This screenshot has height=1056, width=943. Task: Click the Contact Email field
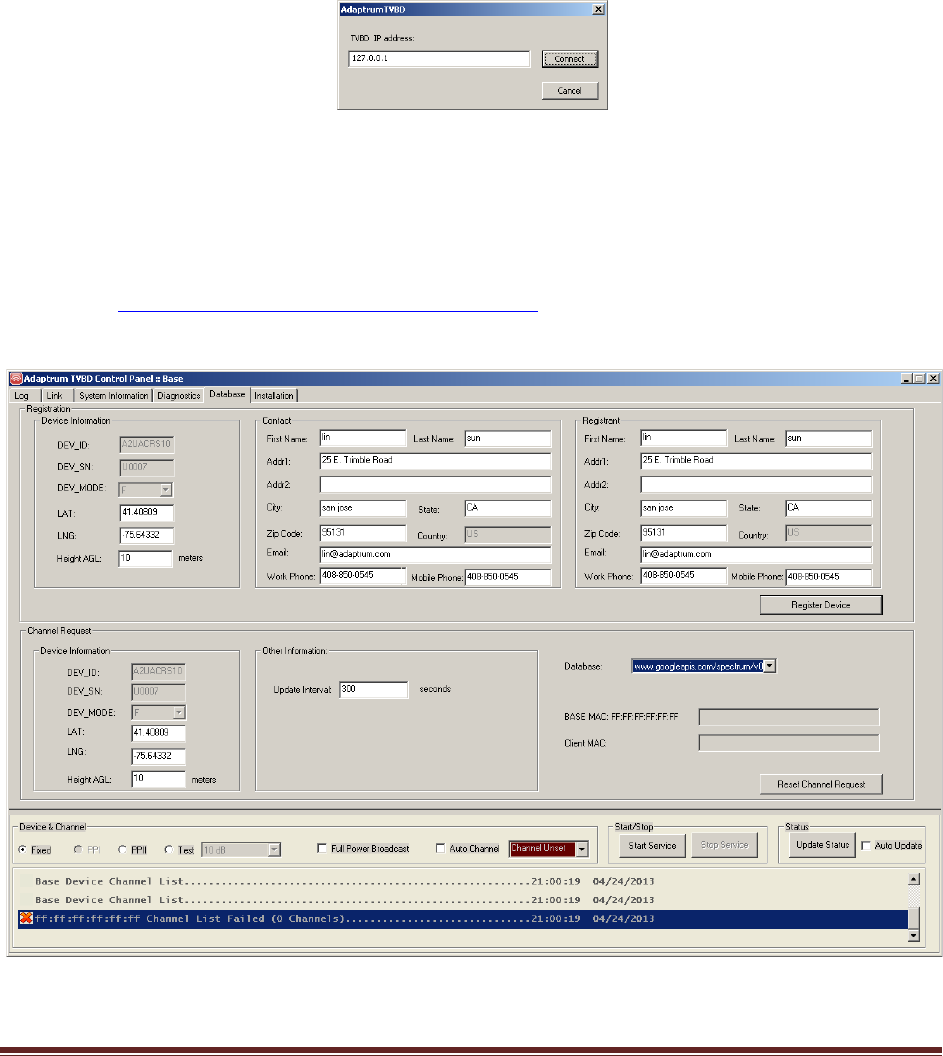(x=435, y=554)
